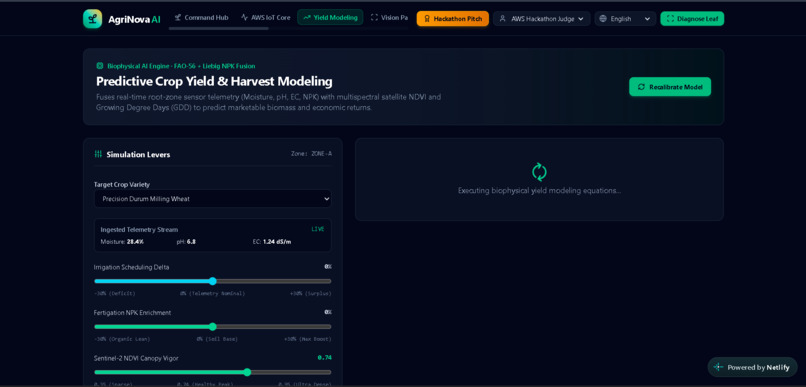Click the Powered by Netlify badge
This screenshot has width=806, height=387.
(x=752, y=367)
